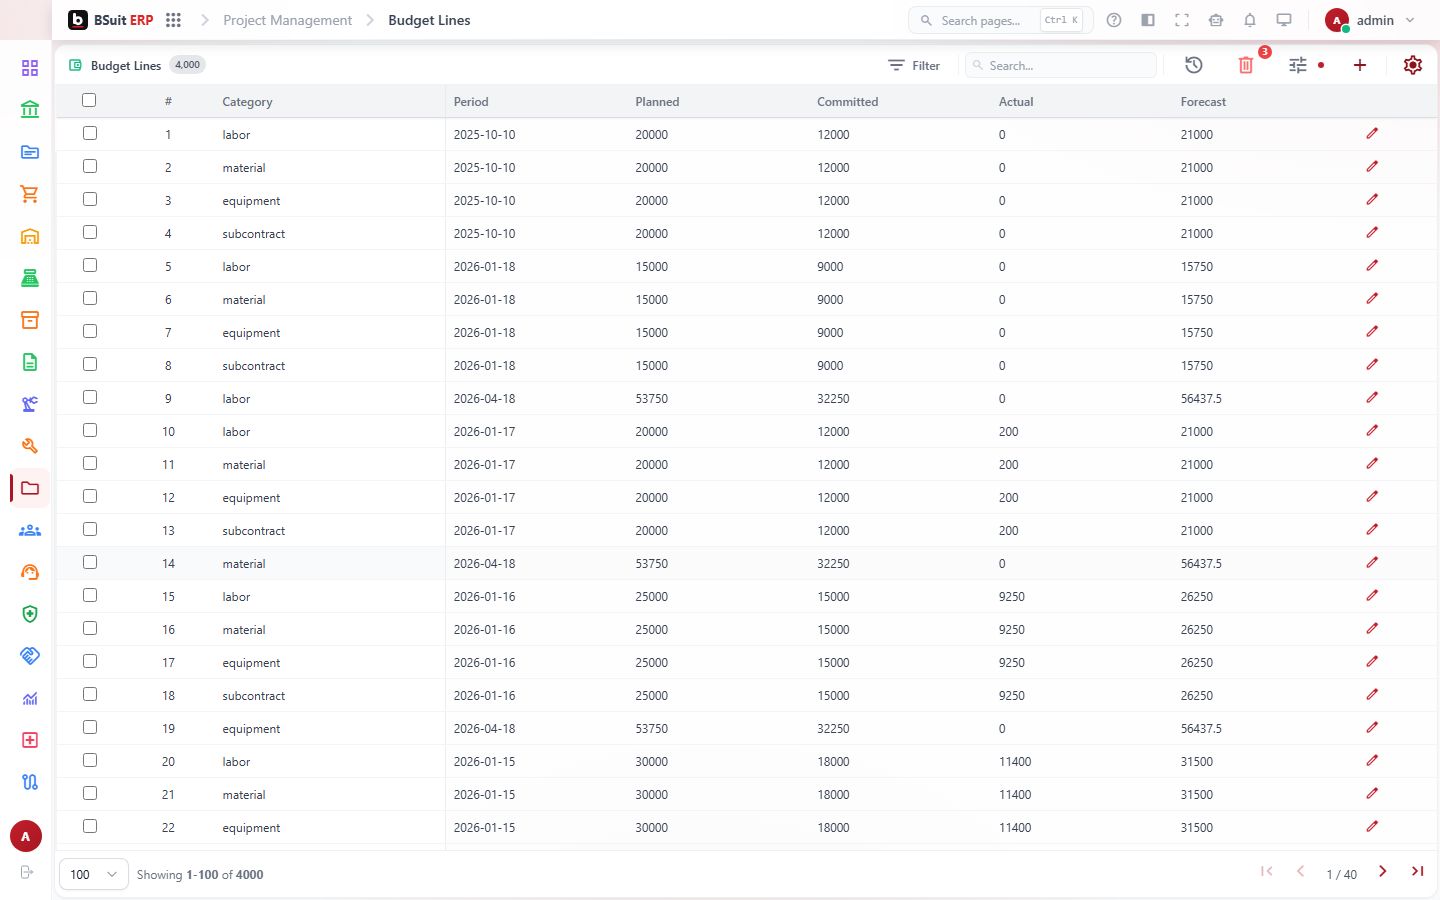Edit row 14 material using pencil icon

(1372, 563)
